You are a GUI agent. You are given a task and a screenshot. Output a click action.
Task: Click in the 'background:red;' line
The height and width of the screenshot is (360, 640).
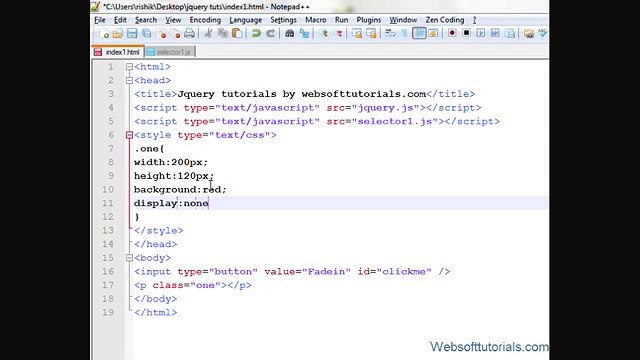coord(180,190)
